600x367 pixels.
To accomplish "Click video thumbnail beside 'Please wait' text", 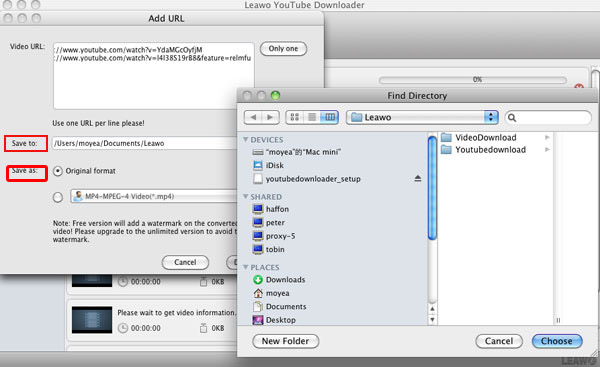I will click(92, 320).
